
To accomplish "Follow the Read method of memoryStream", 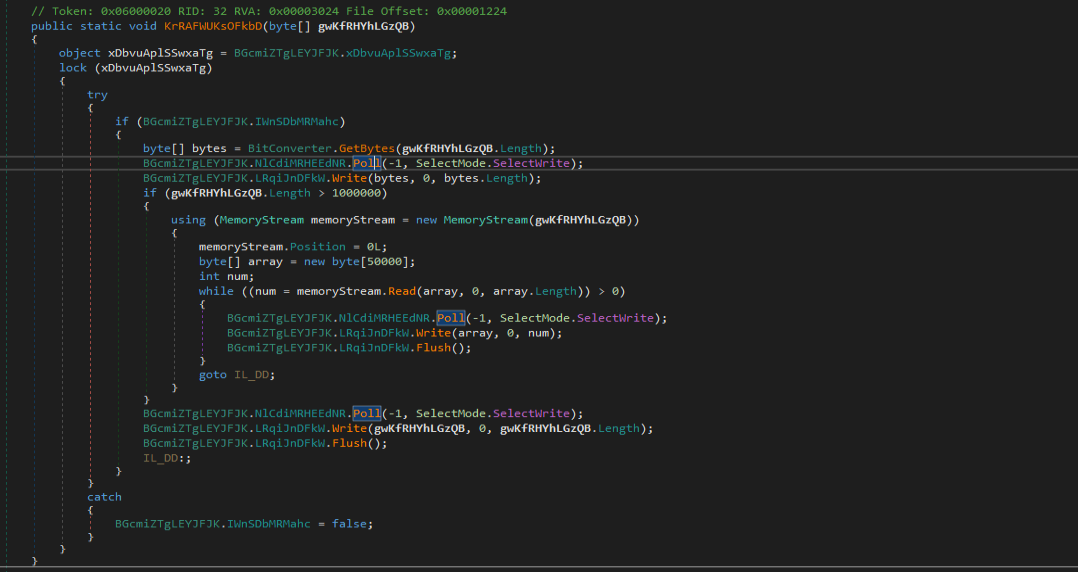I will [402, 292].
